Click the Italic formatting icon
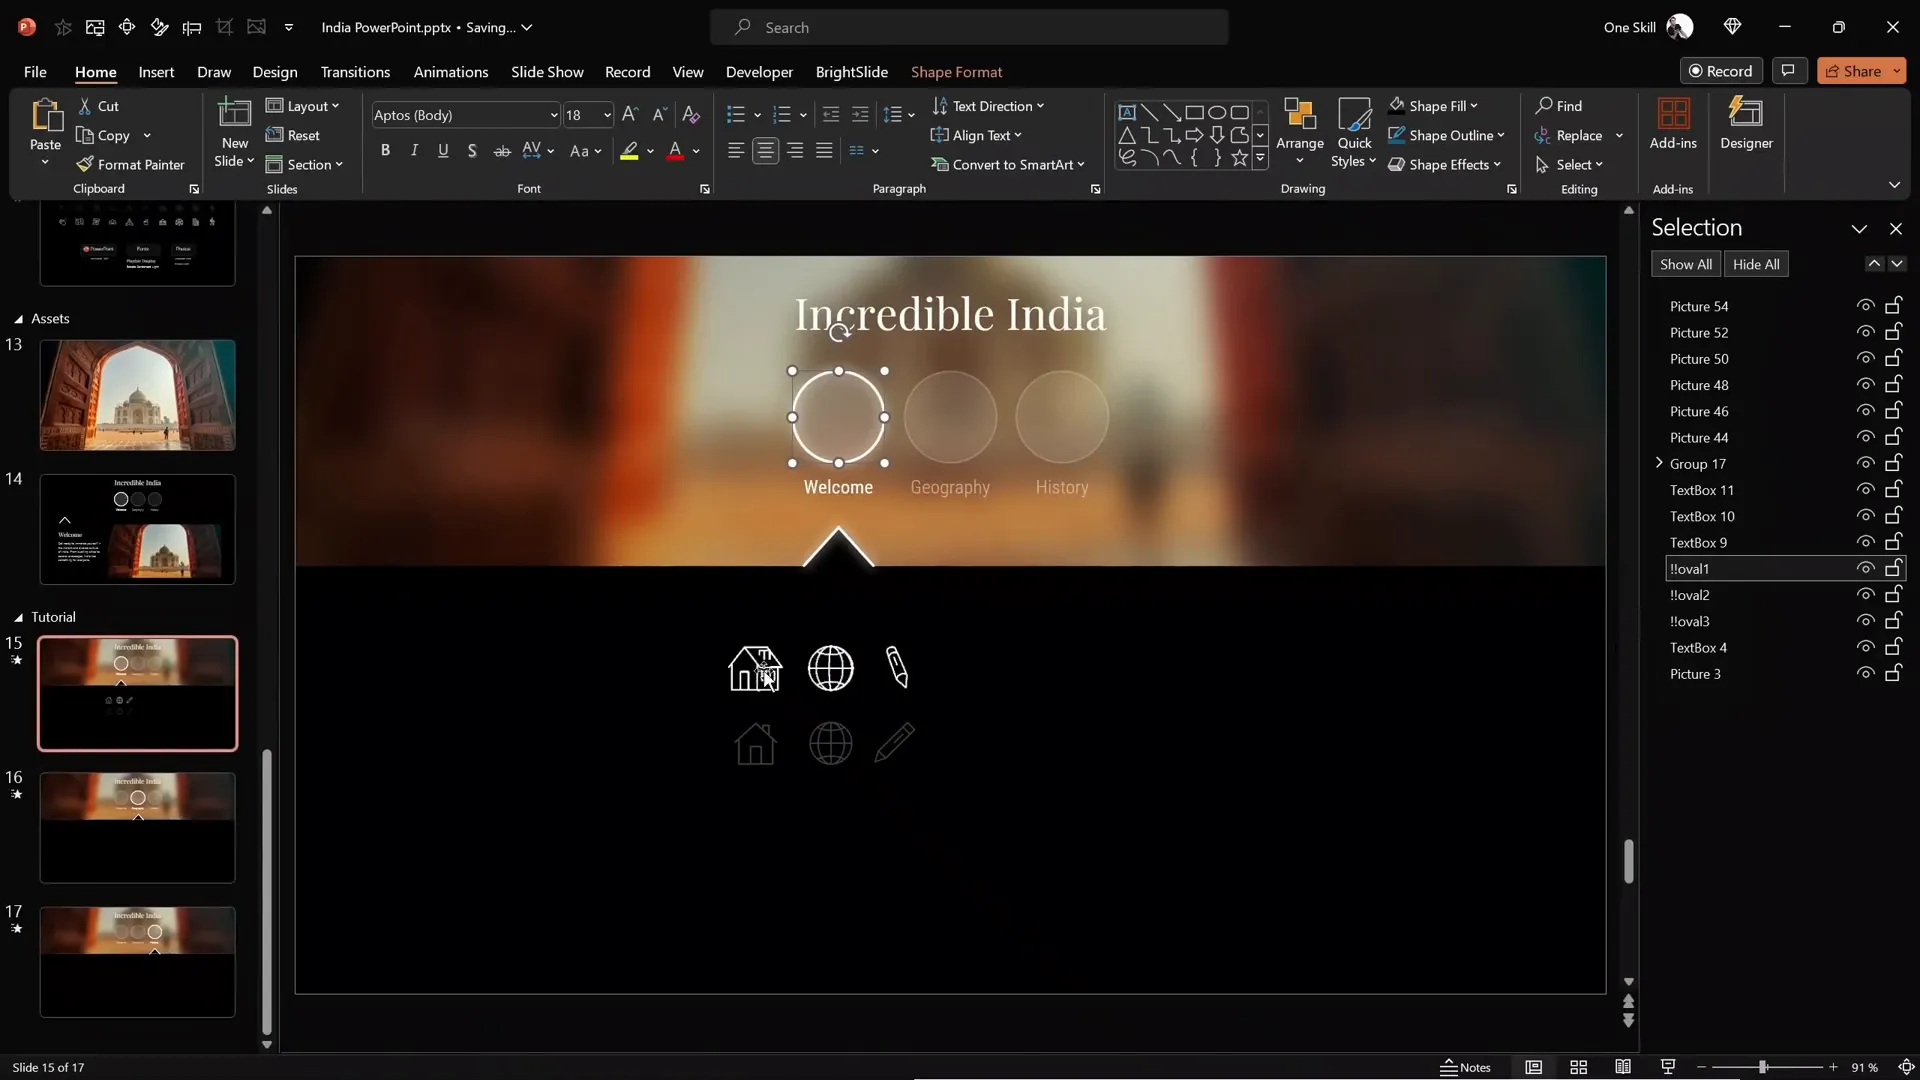This screenshot has height=1080, width=1920. [414, 150]
